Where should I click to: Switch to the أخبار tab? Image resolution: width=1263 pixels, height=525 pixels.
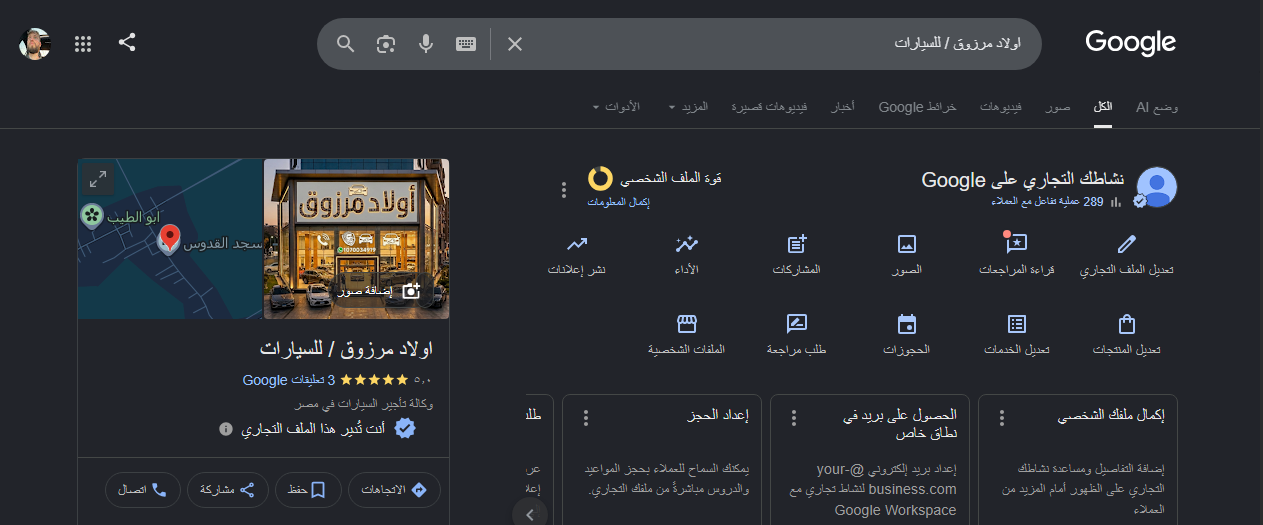coord(842,106)
